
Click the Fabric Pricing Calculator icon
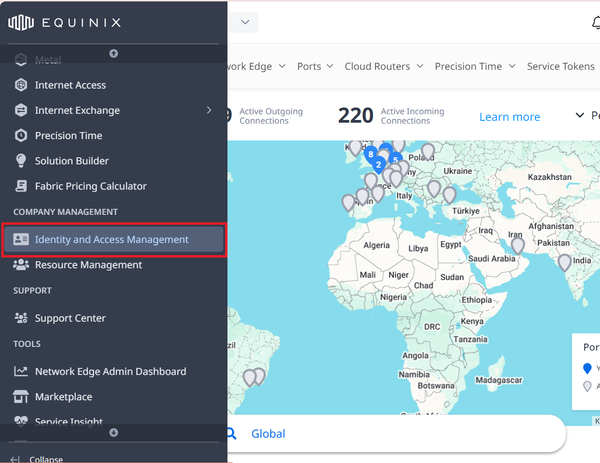click(x=21, y=186)
